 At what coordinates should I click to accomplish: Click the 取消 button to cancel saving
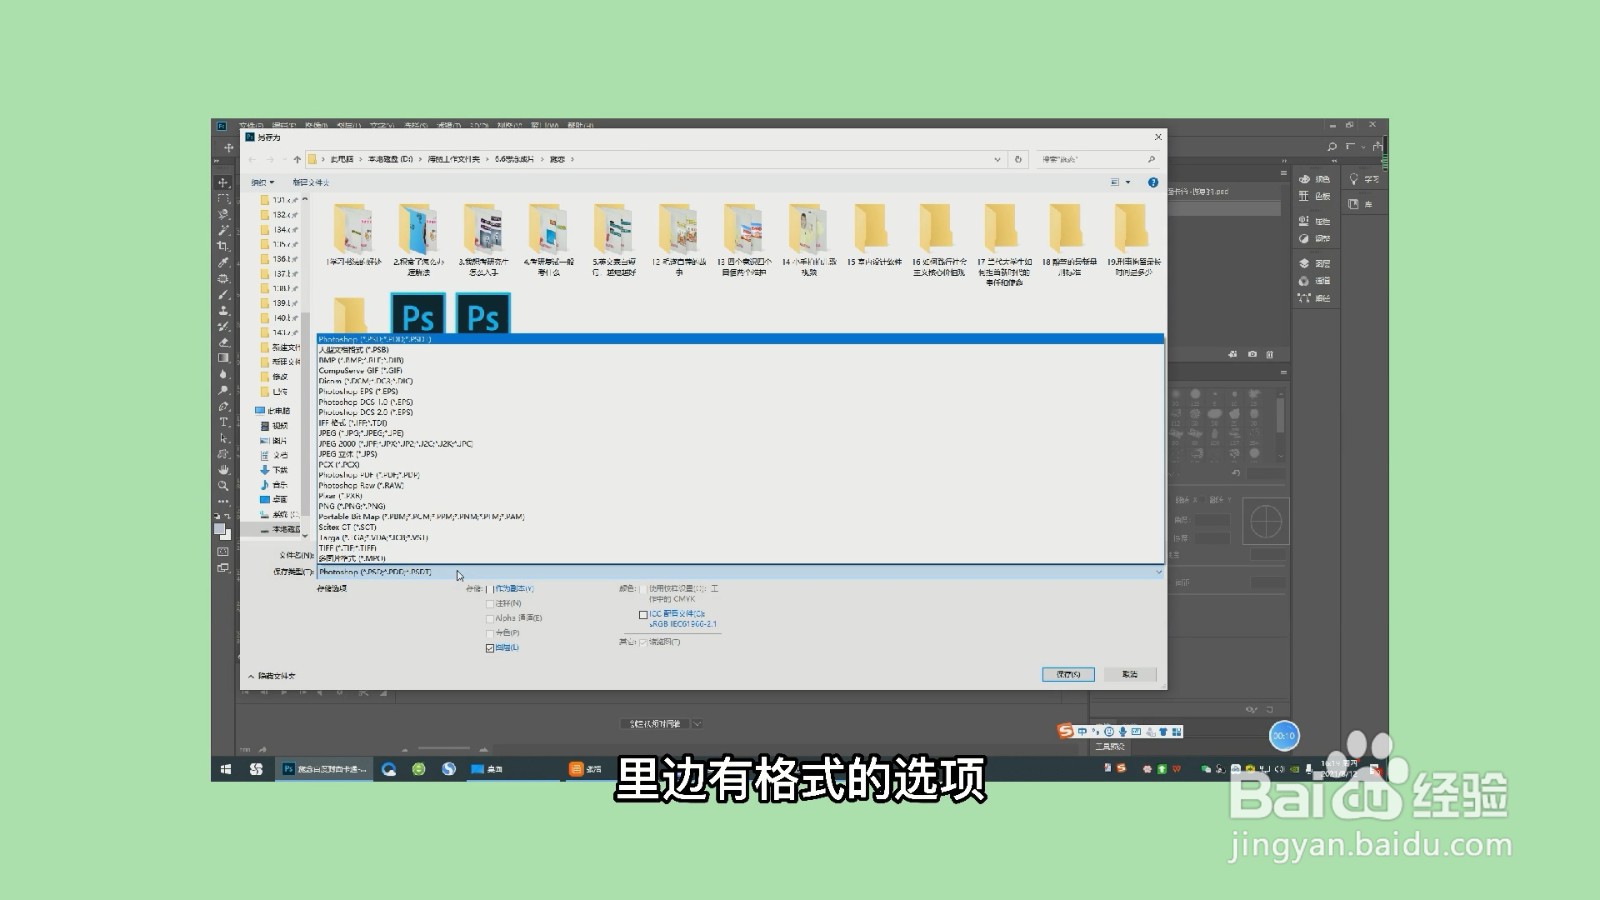tap(1130, 673)
